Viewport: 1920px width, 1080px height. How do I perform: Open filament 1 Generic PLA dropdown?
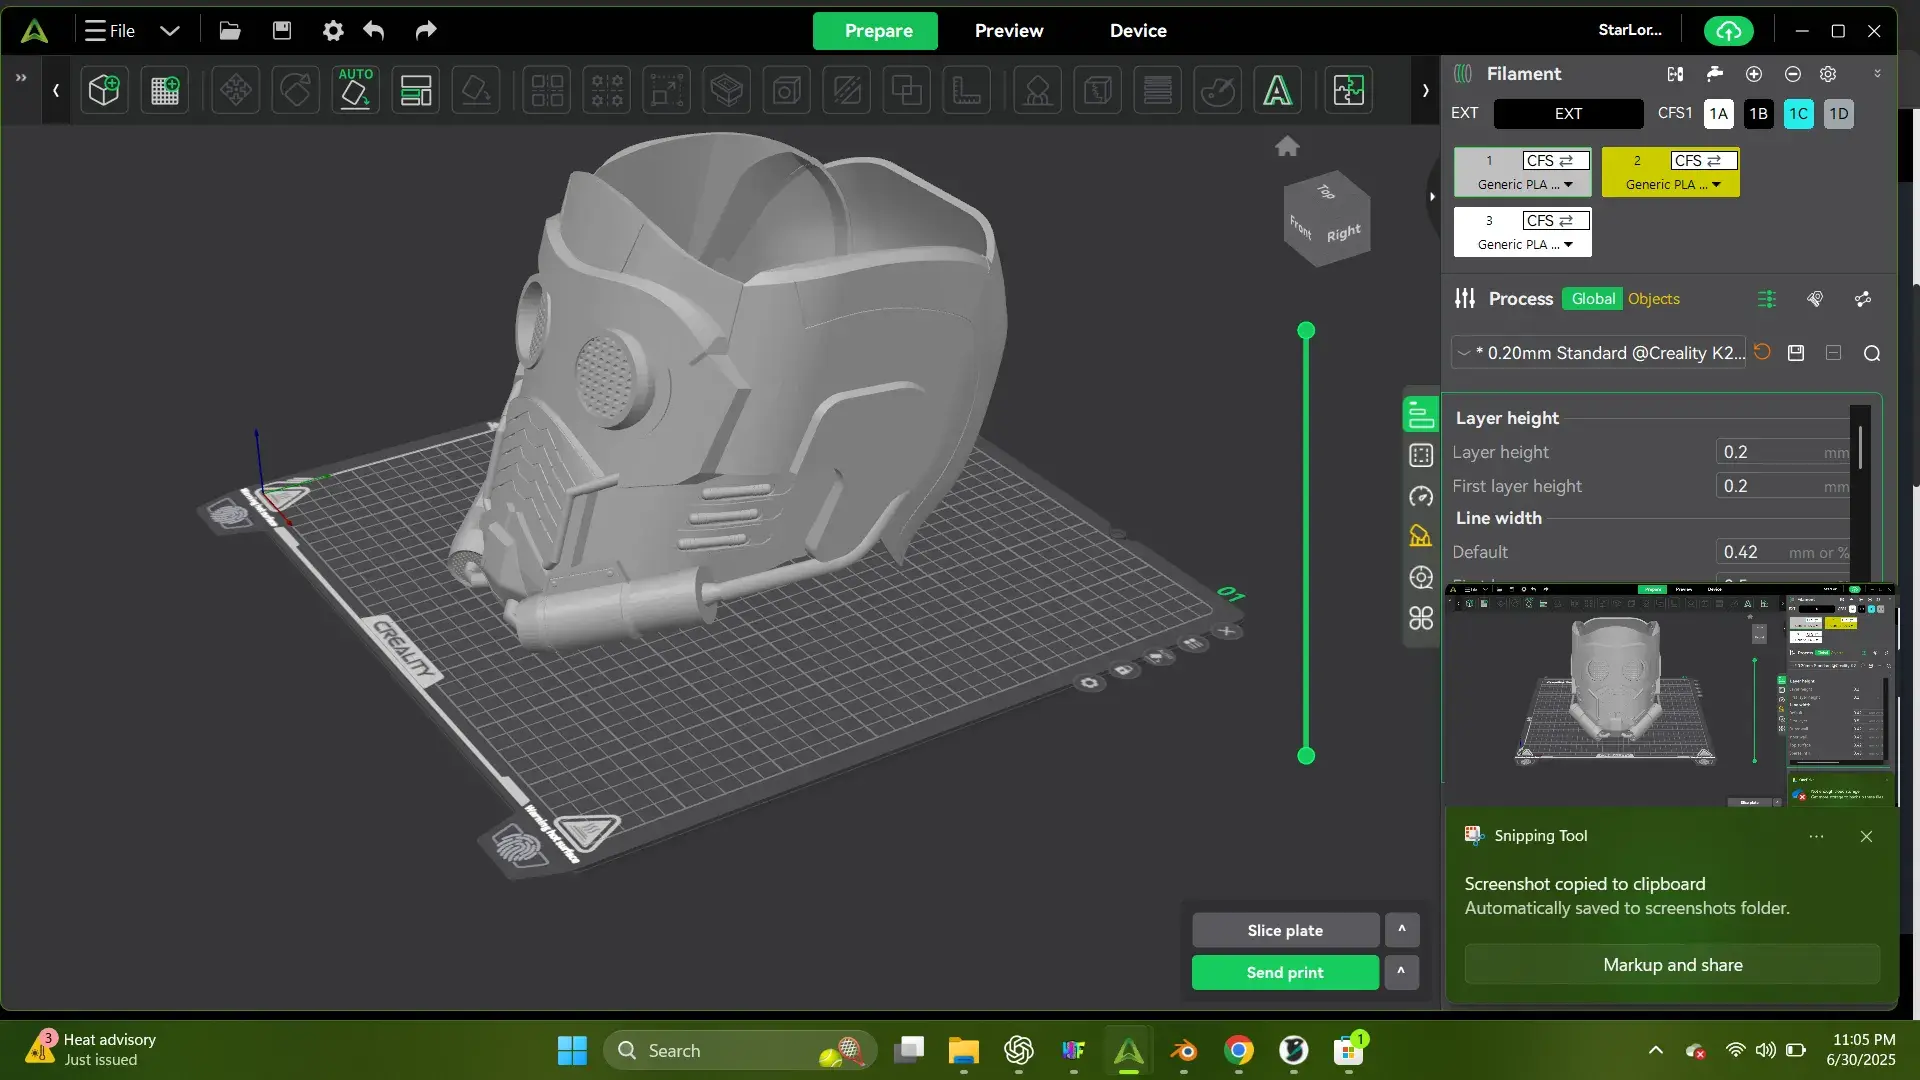(1524, 185)
